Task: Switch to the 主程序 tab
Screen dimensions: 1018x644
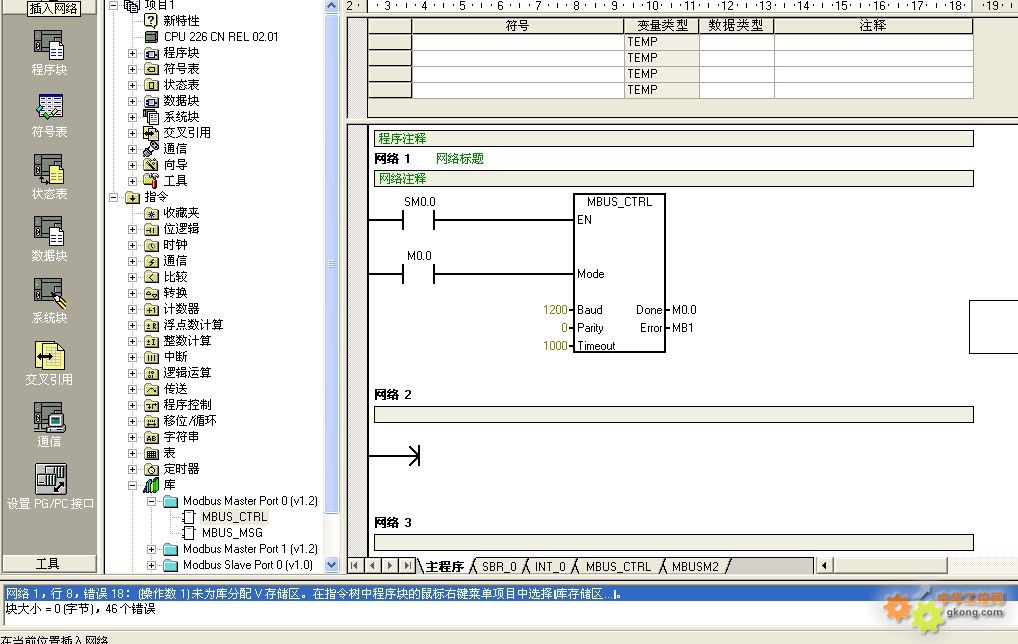Action: point(445,567)
